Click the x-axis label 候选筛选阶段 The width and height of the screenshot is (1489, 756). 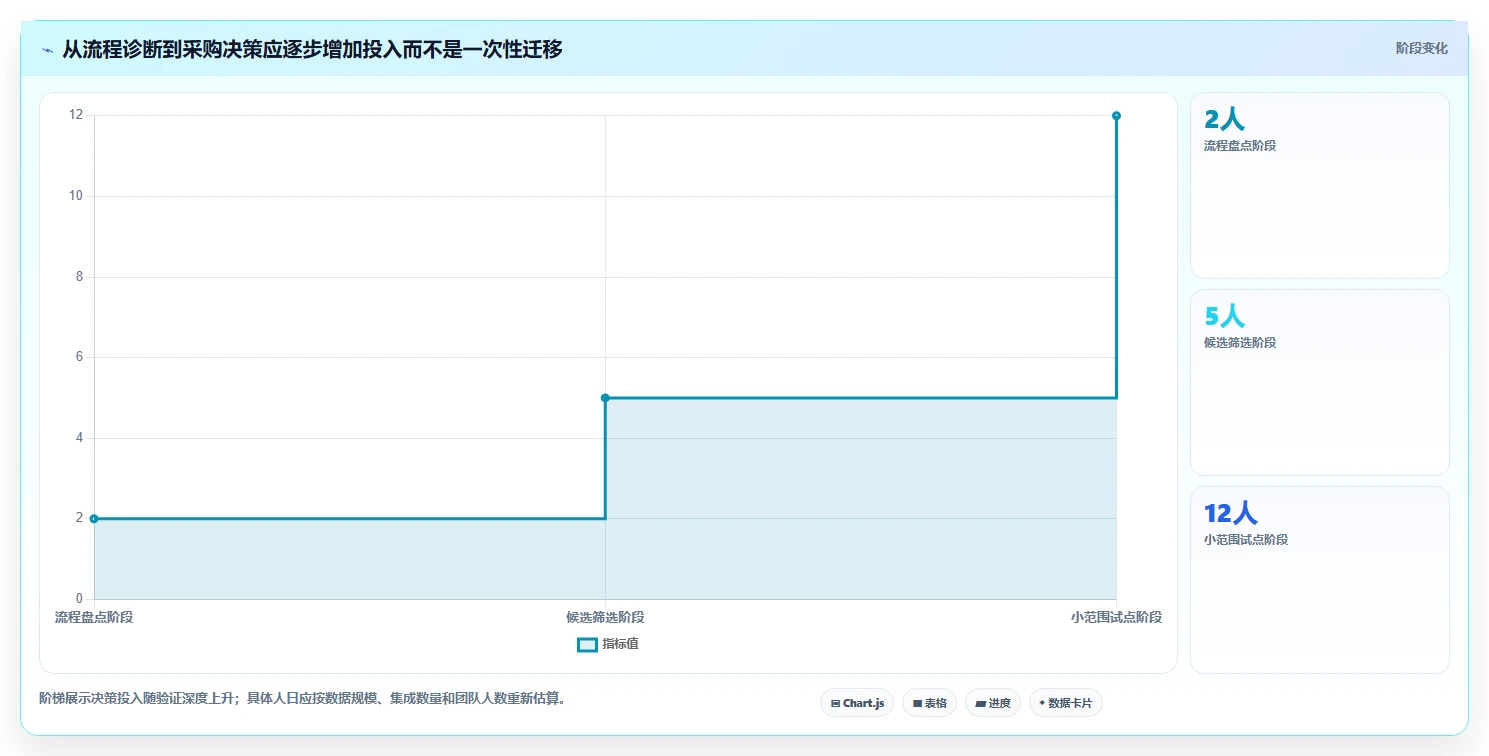(605, 617)
